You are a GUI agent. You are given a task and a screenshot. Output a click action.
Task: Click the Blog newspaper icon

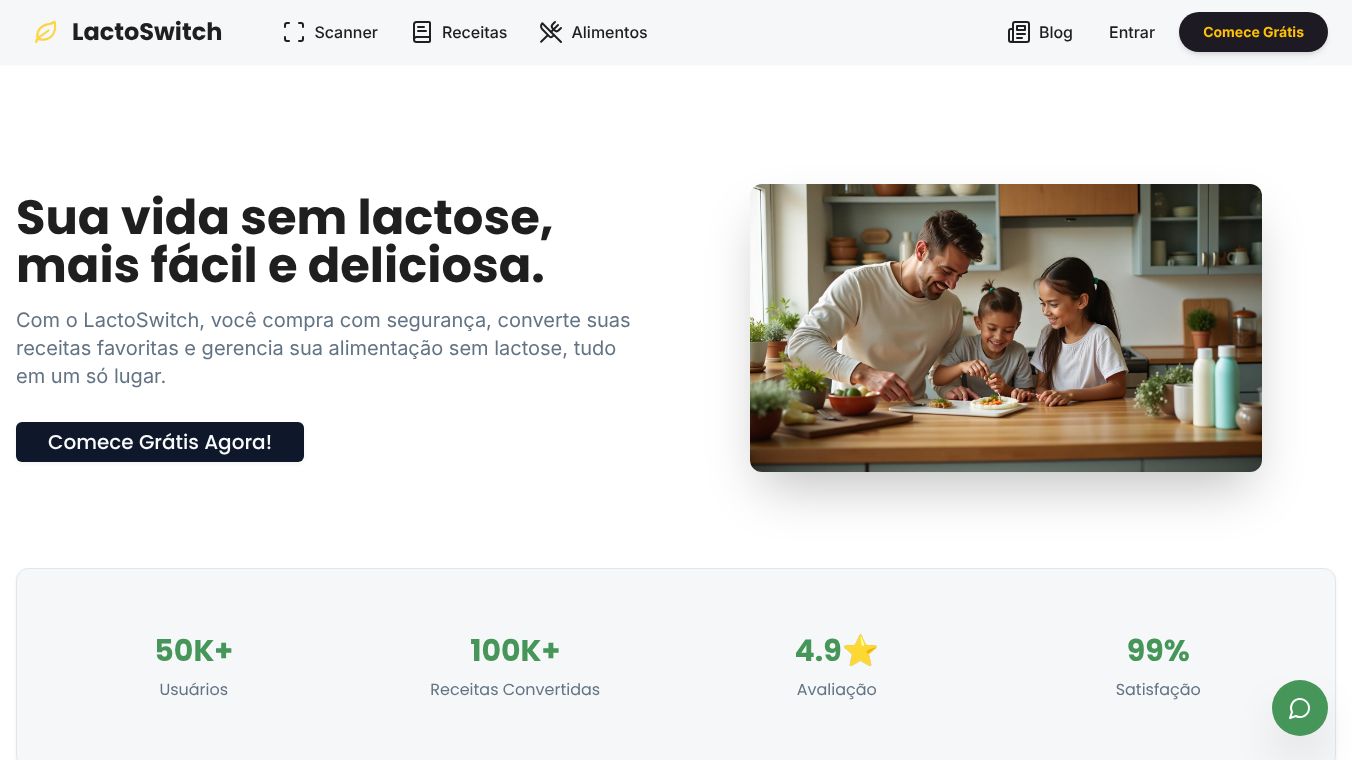click(x=1019, y=32)
